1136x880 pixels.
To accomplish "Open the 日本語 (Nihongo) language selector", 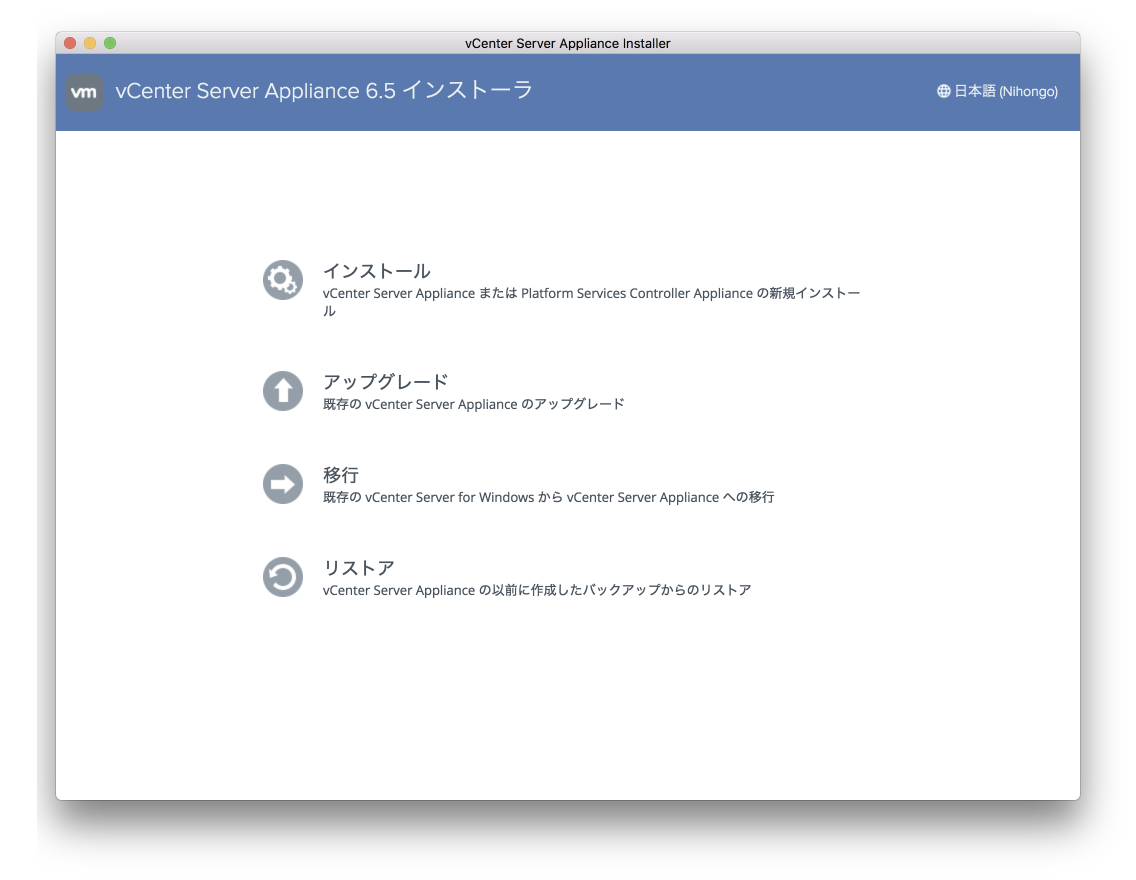I will [1005, 92].
